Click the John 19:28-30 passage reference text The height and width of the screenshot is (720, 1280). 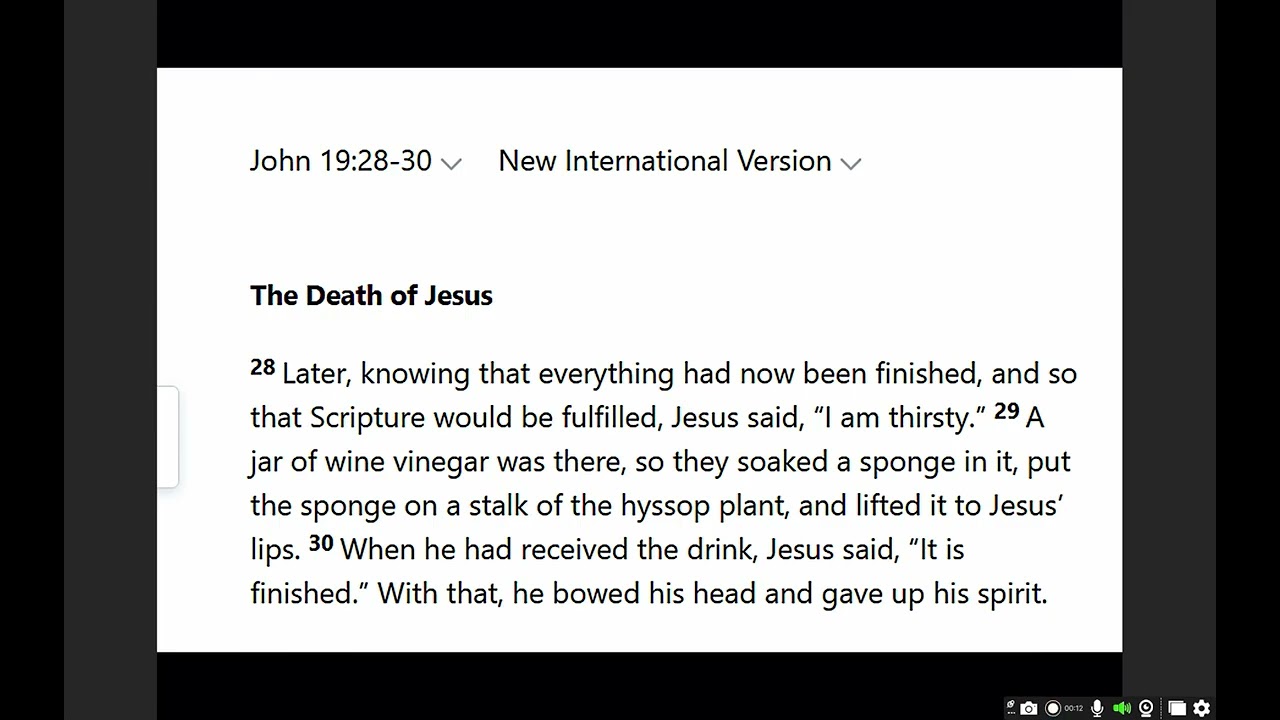click(340, 161)
